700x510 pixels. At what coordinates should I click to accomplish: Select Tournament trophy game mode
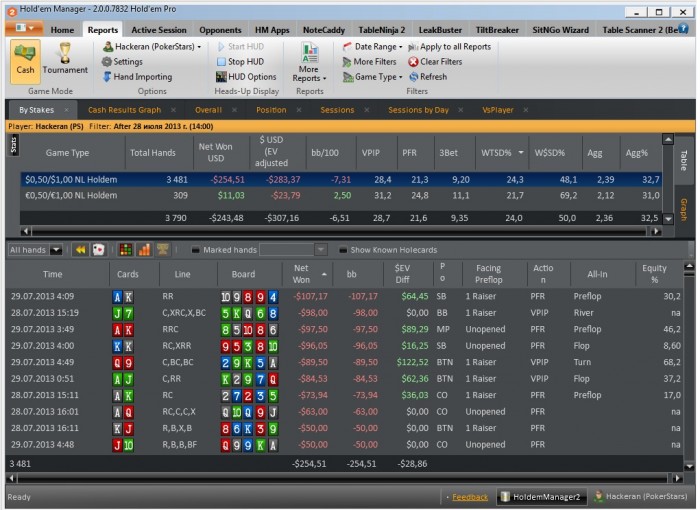65,60
